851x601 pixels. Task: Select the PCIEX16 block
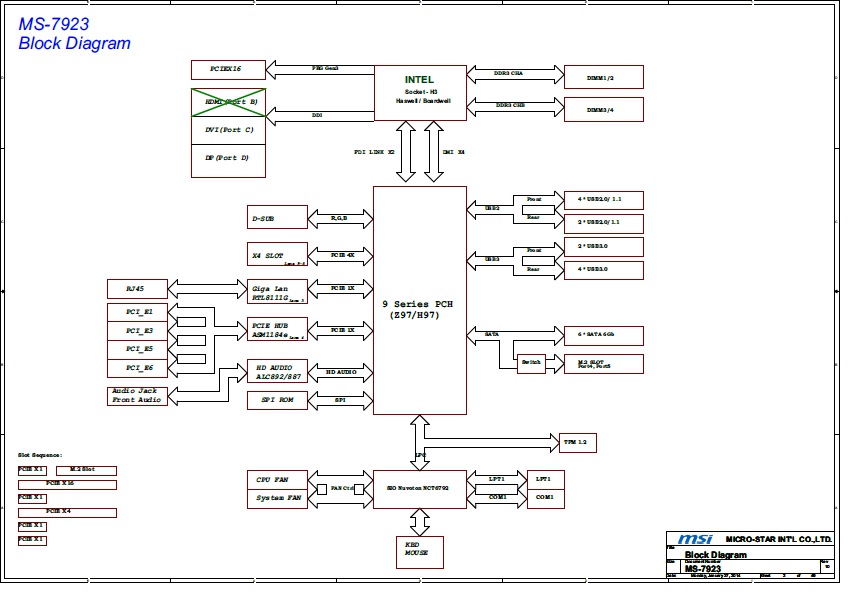(229, 69)
